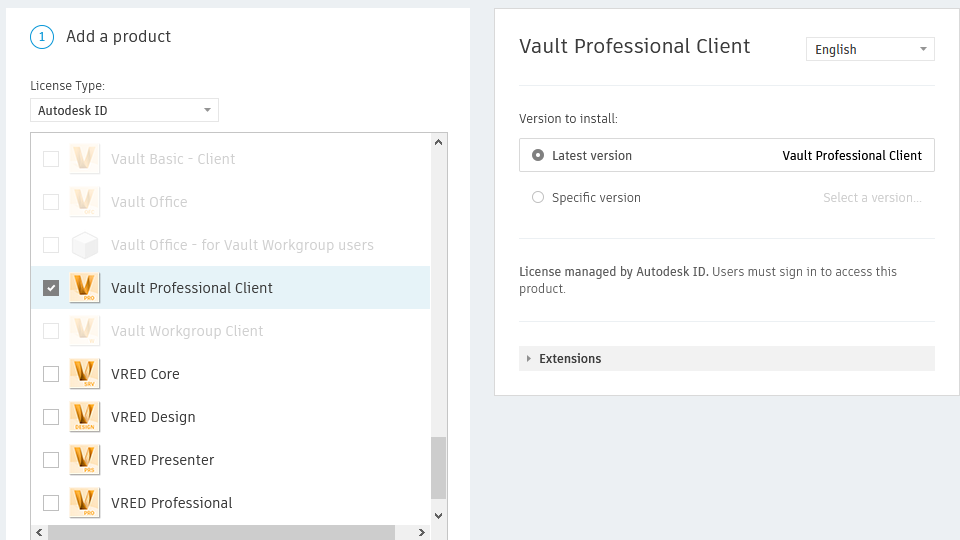The height and width of the screenshot is (540, 960).
Task: Click the VRED Presenter product icon
Action: [x=85, y=460]
